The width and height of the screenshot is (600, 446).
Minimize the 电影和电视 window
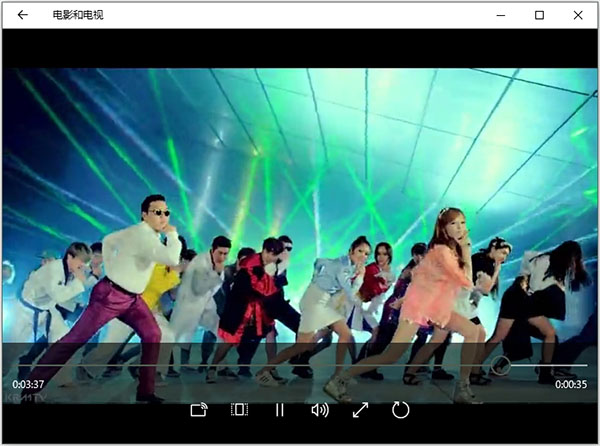[501, 15]
